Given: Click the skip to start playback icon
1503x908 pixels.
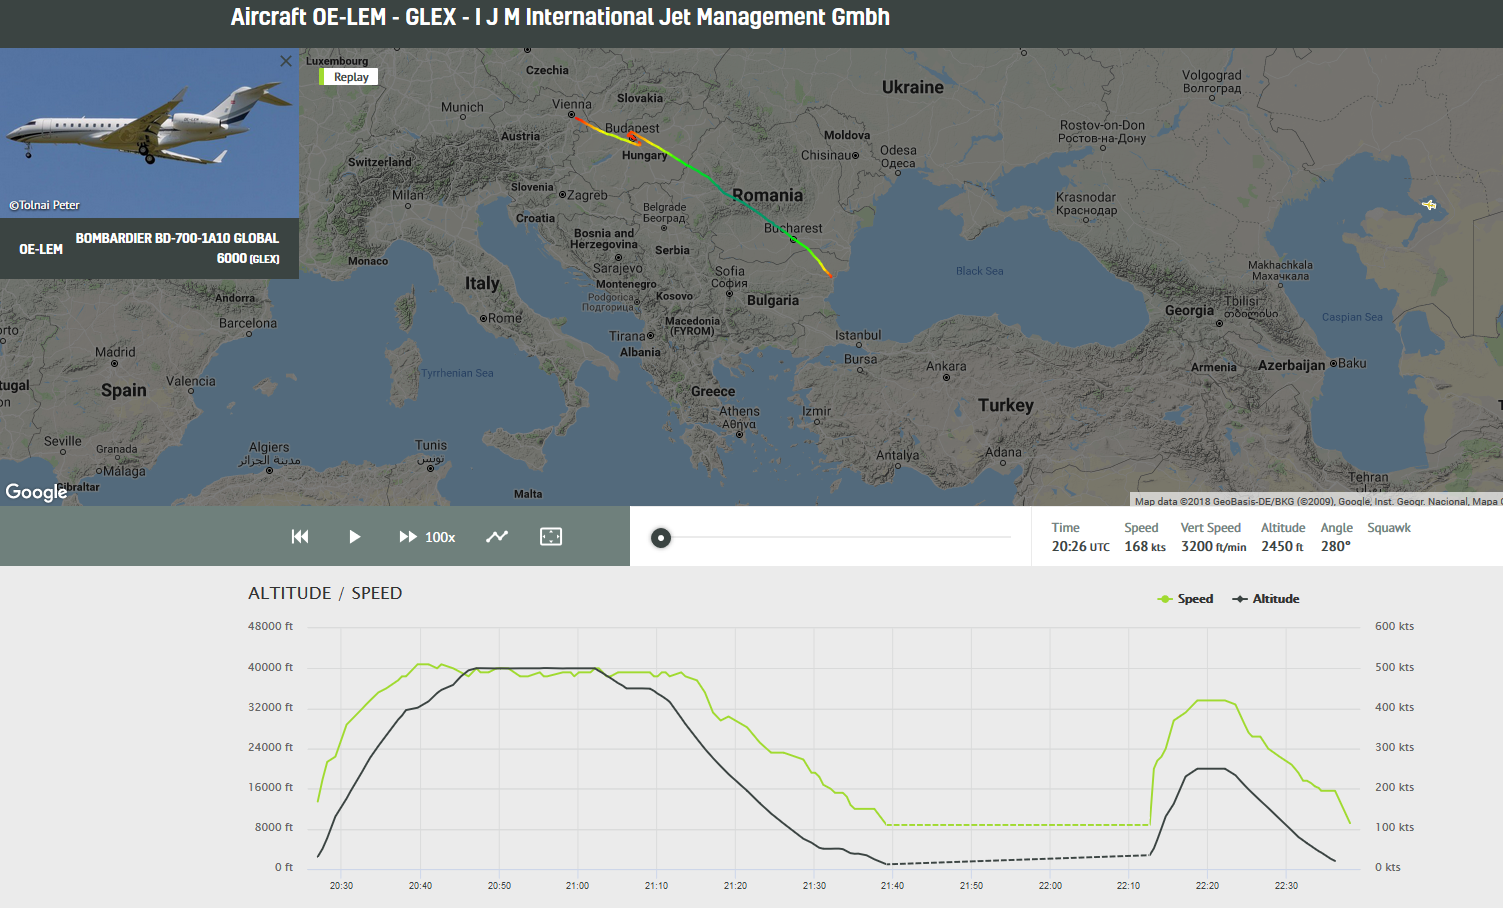Looking at the screenshot, I should tap(299, 537).
